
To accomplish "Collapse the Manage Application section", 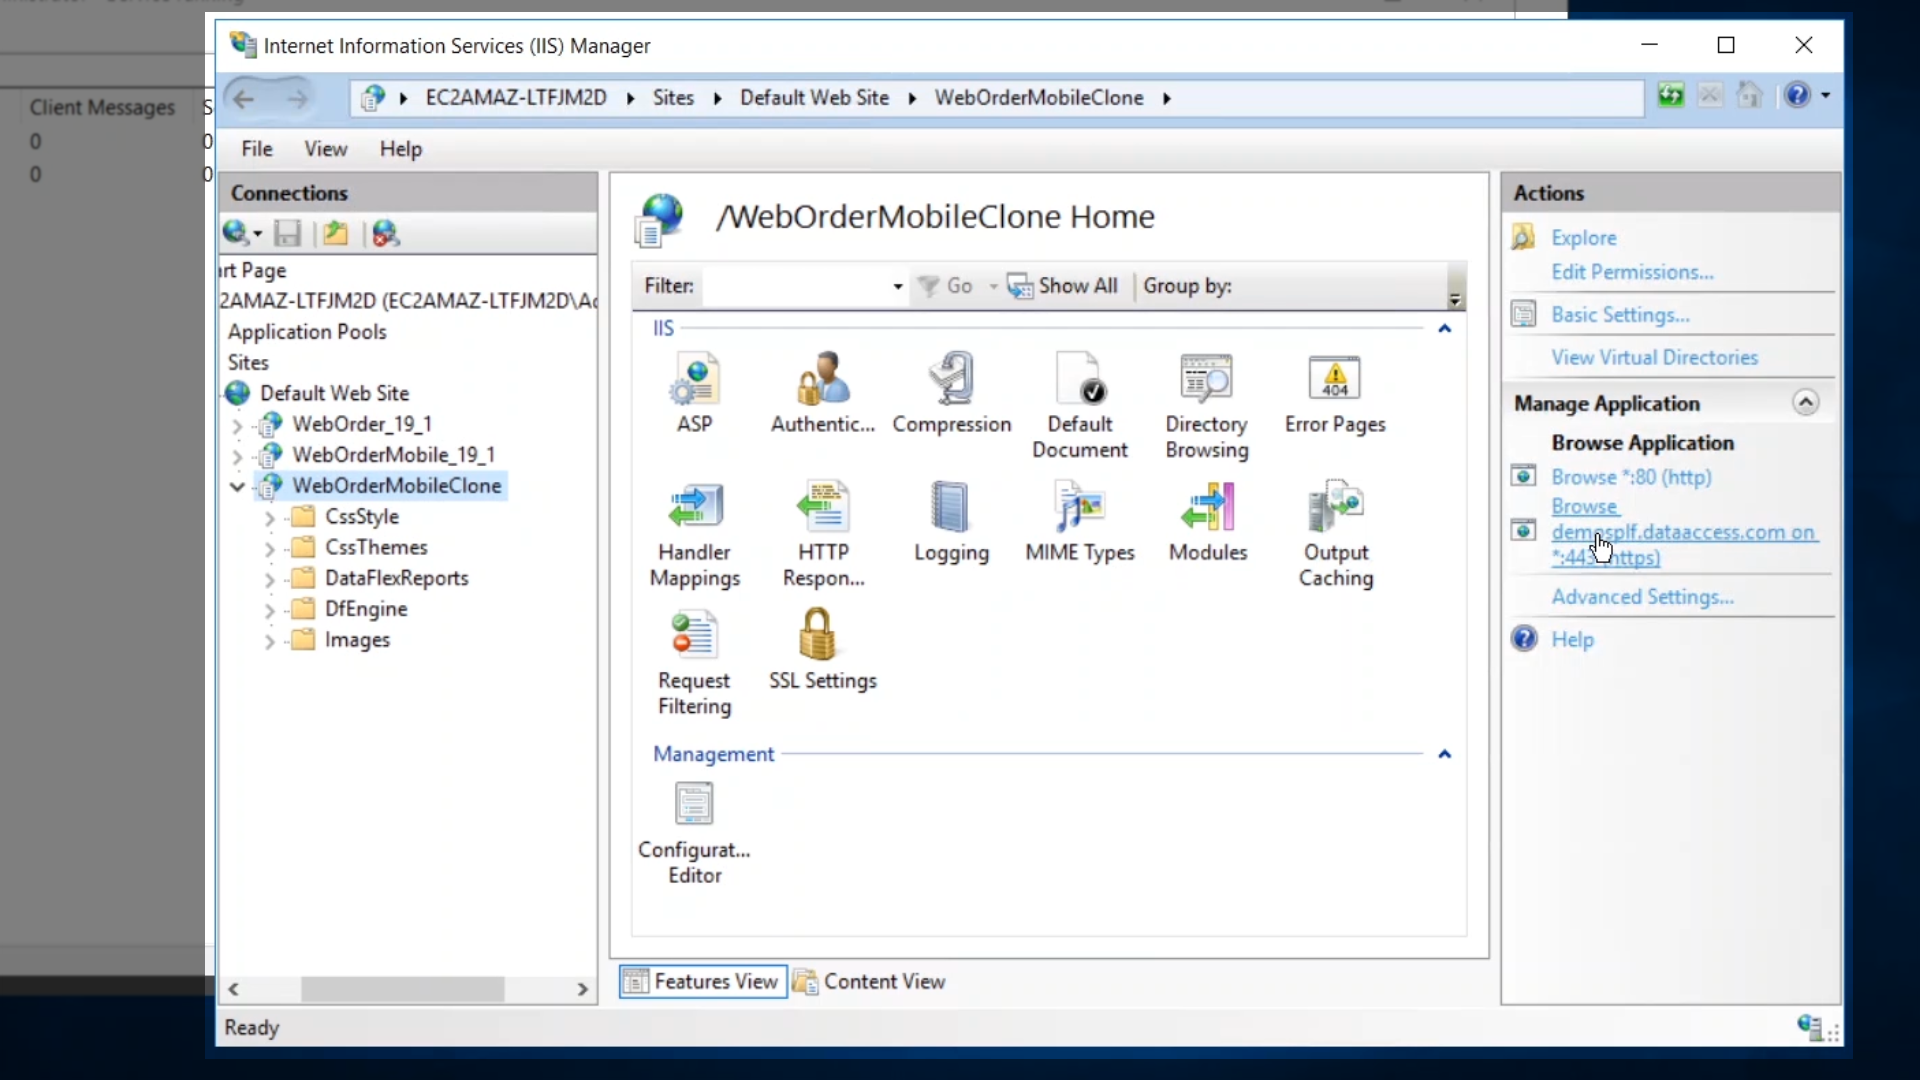I will coord(1805,403).
